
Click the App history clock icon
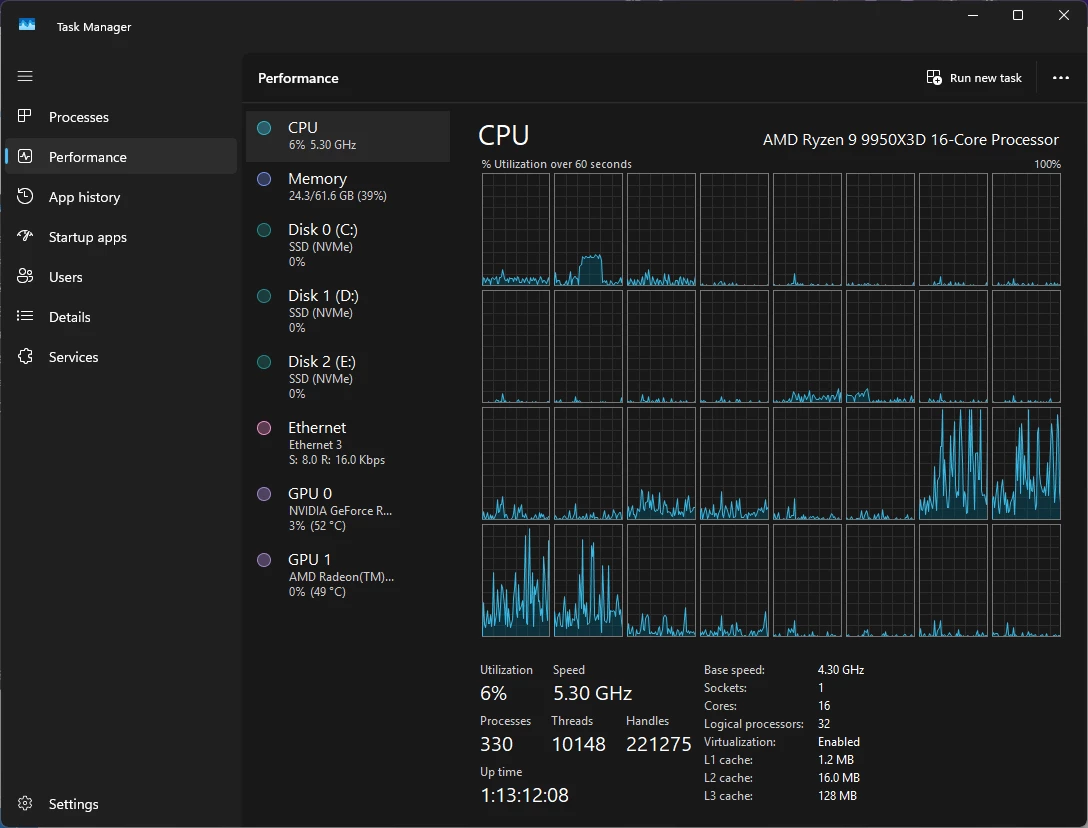[26, 197]
